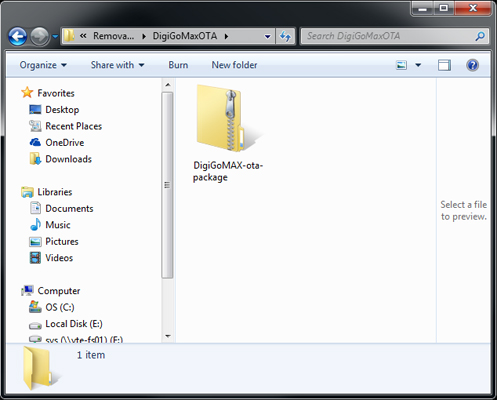Click the Music note icon
The image size is (497, 400).
(x=35, y=225)
